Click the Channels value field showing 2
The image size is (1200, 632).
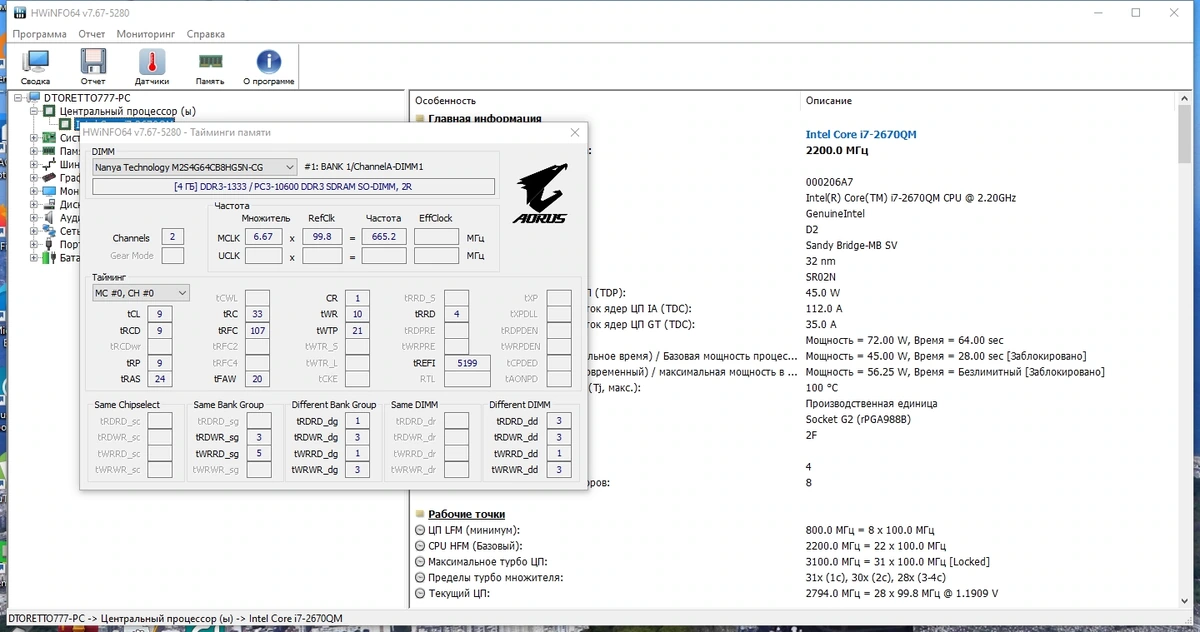click(x=173, y=238)
